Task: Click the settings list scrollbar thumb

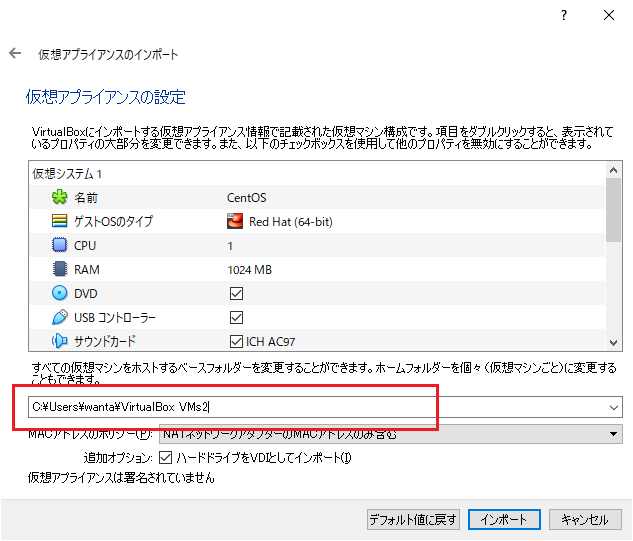Action: (x=613, y=210)
